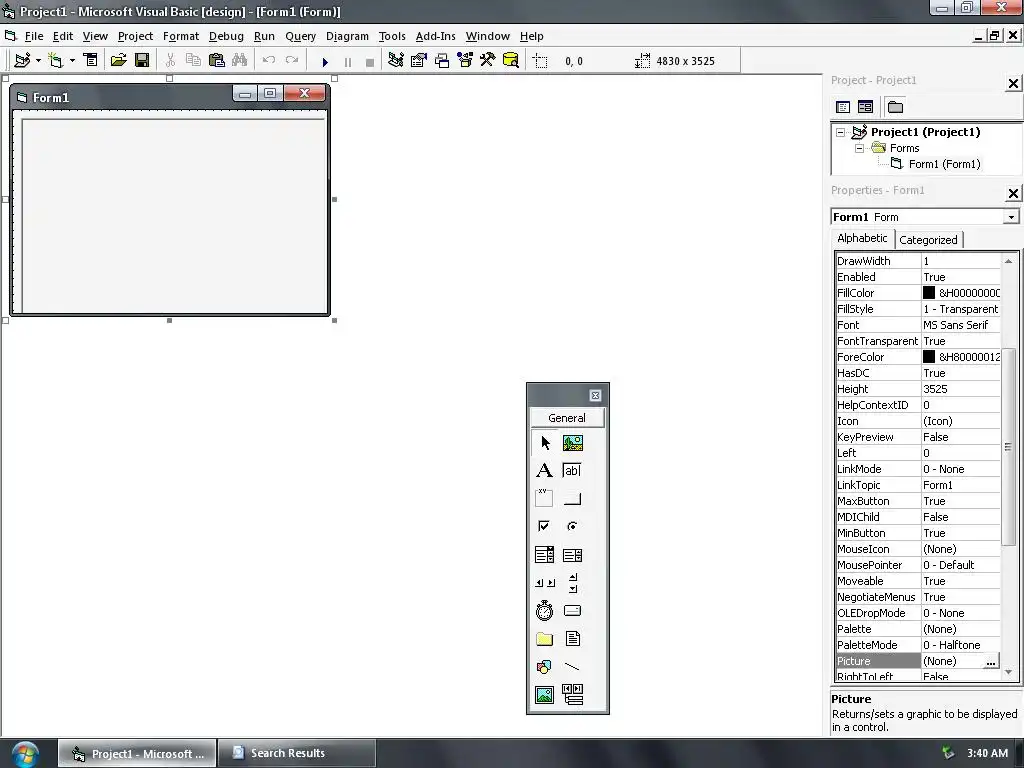Viewport: 1024px width, 768px height.
Task: Select the Line control in the toolbox
Action: coord(573,667)
